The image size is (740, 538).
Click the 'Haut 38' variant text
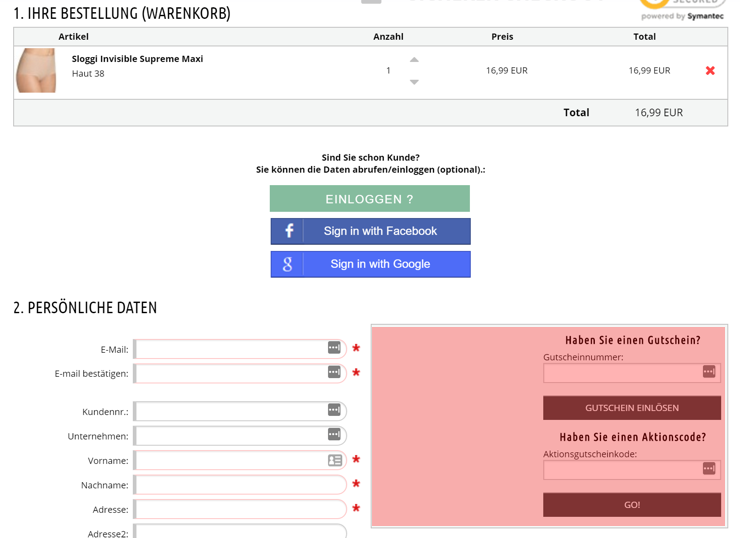click(88, 74)
